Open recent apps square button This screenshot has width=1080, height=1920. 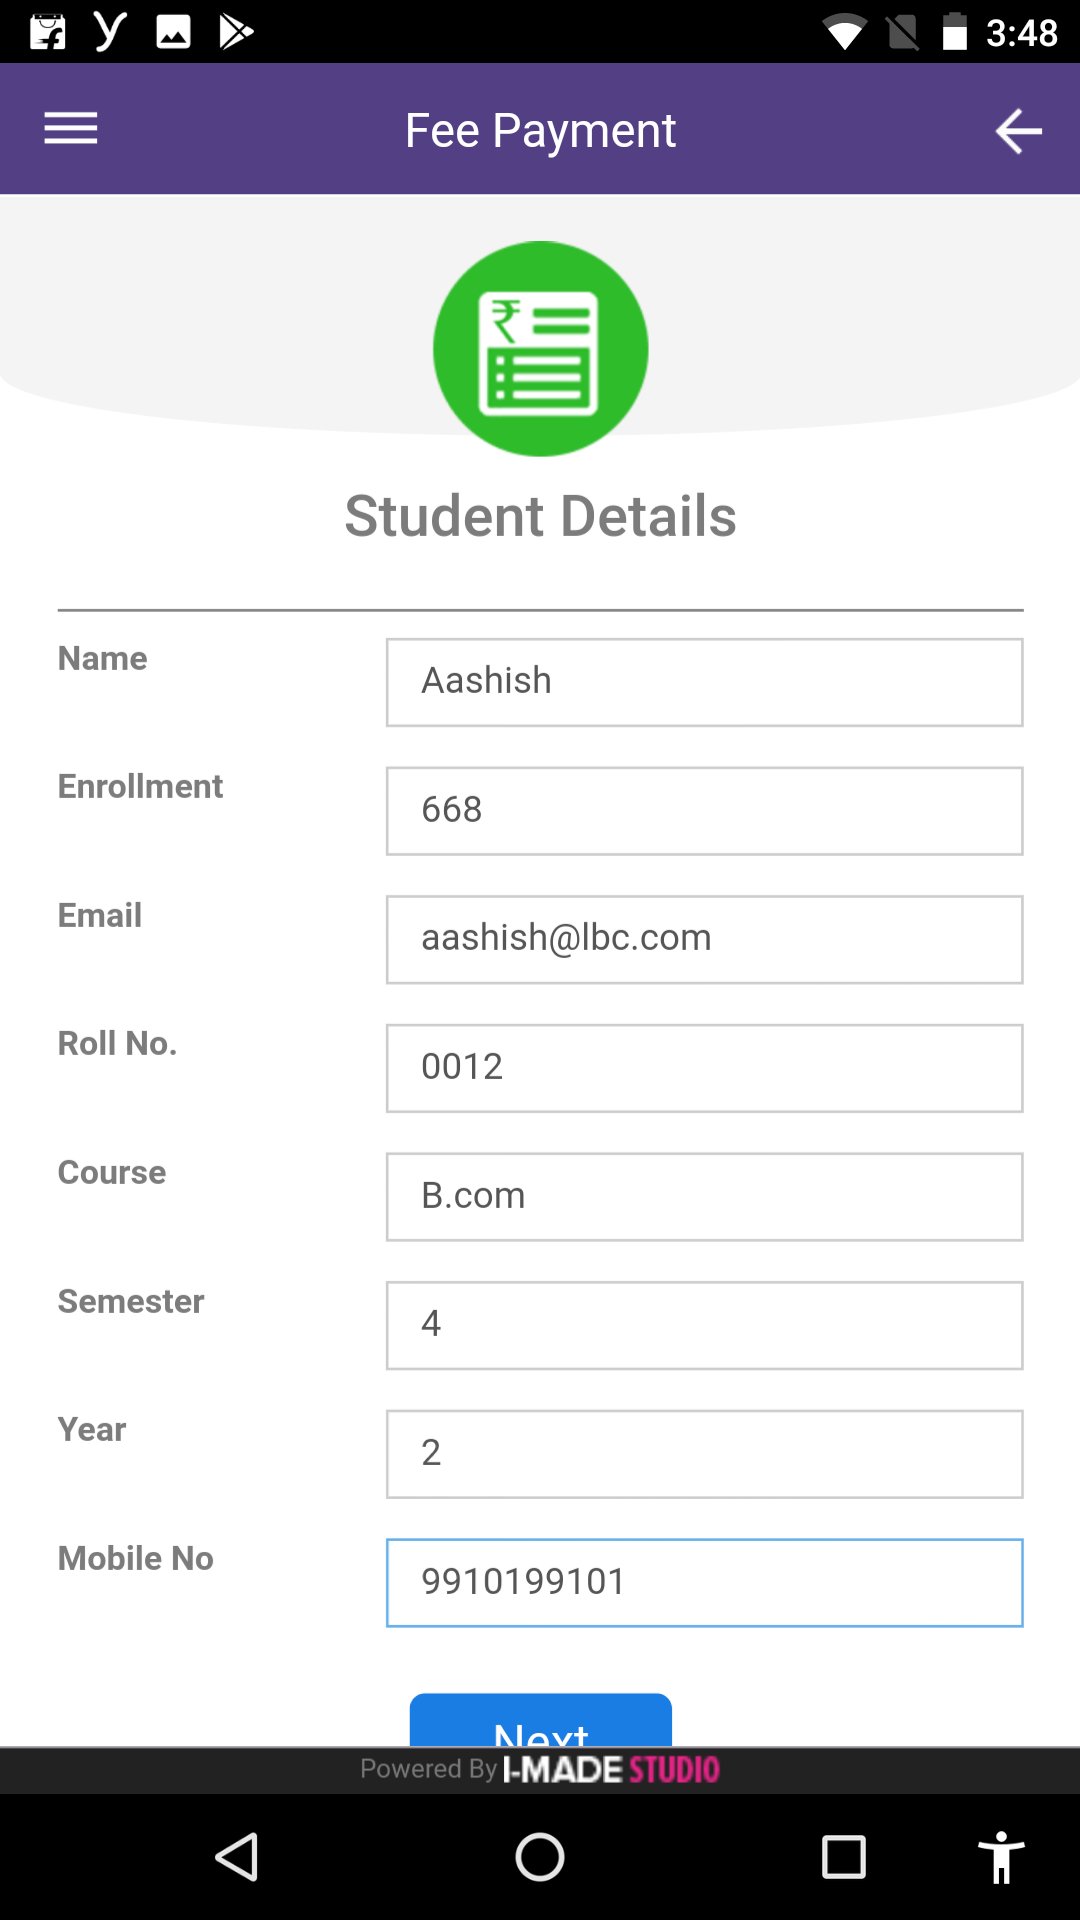click(843, 1857)
